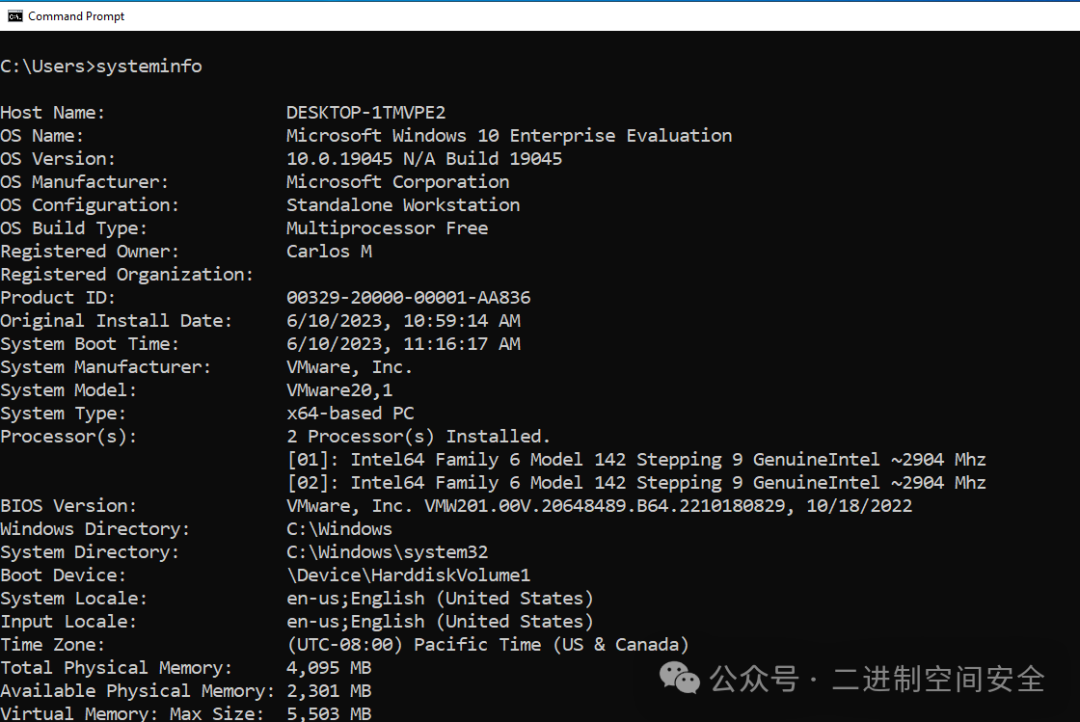Click the System Locale value "en-us;English (United States)"
This screenshot has height=722, width=1080.
[440, 599]
